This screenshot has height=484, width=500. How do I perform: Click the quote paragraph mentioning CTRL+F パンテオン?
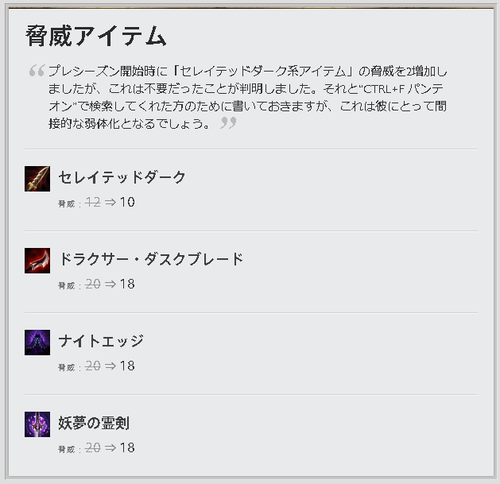[248, 97]
